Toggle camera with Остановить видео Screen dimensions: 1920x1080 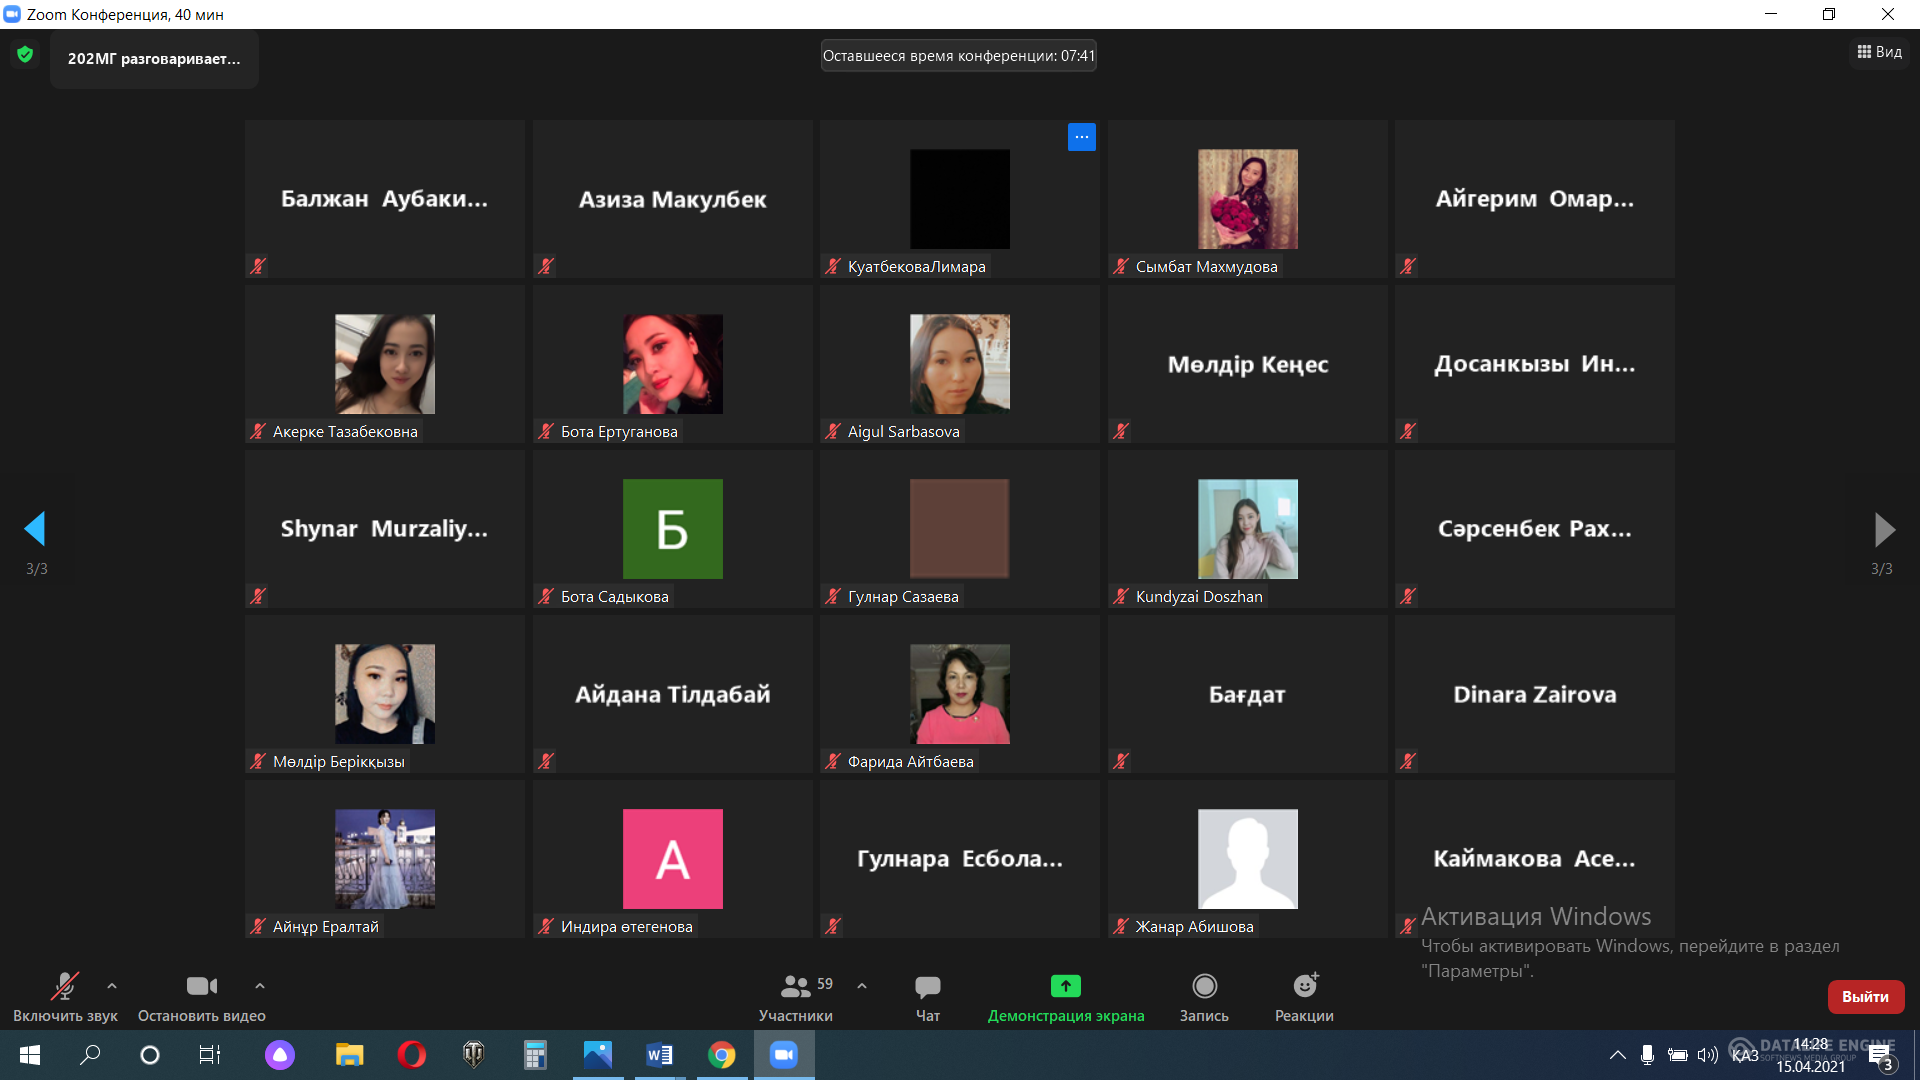click(201, 987)
